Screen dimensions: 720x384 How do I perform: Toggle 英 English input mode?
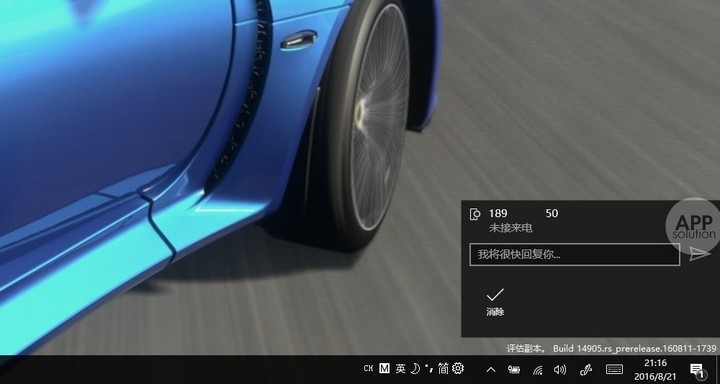coord(400,368)
